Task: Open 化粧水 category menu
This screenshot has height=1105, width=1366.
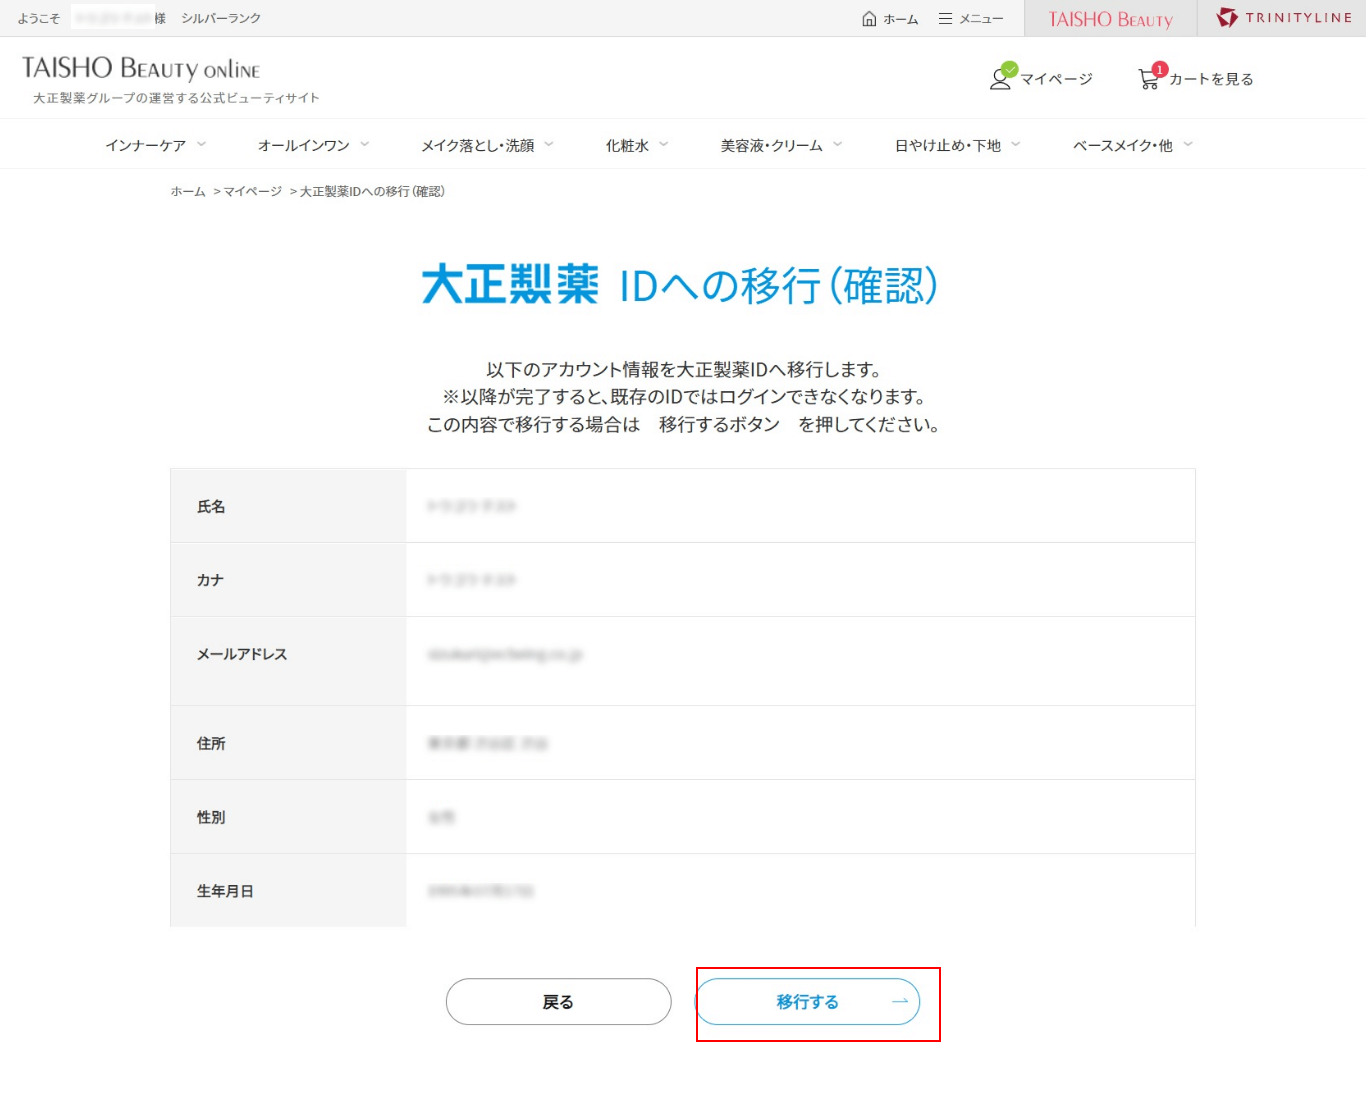Action: [627, 145]
